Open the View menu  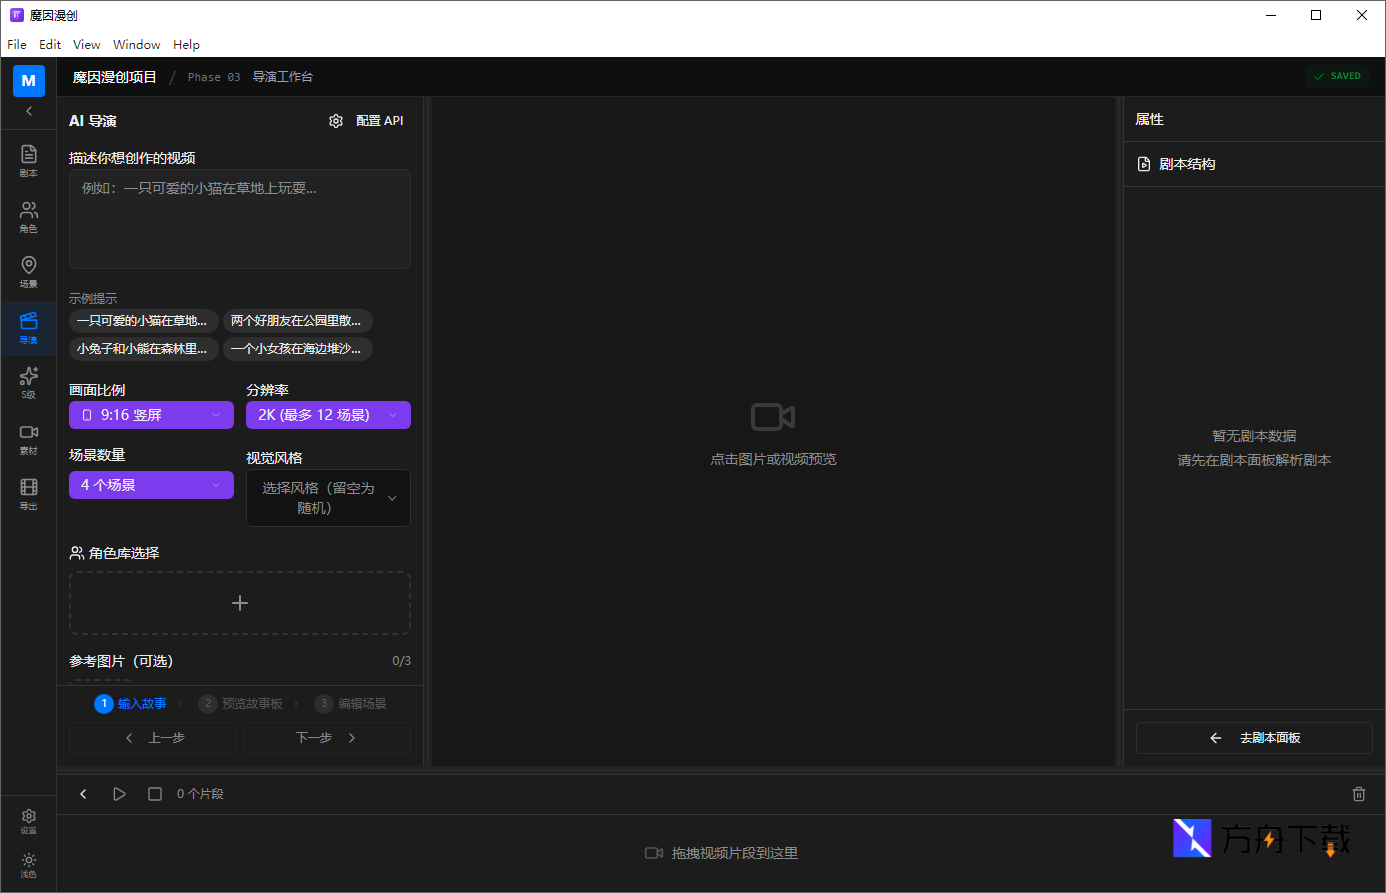pos(86,45)
